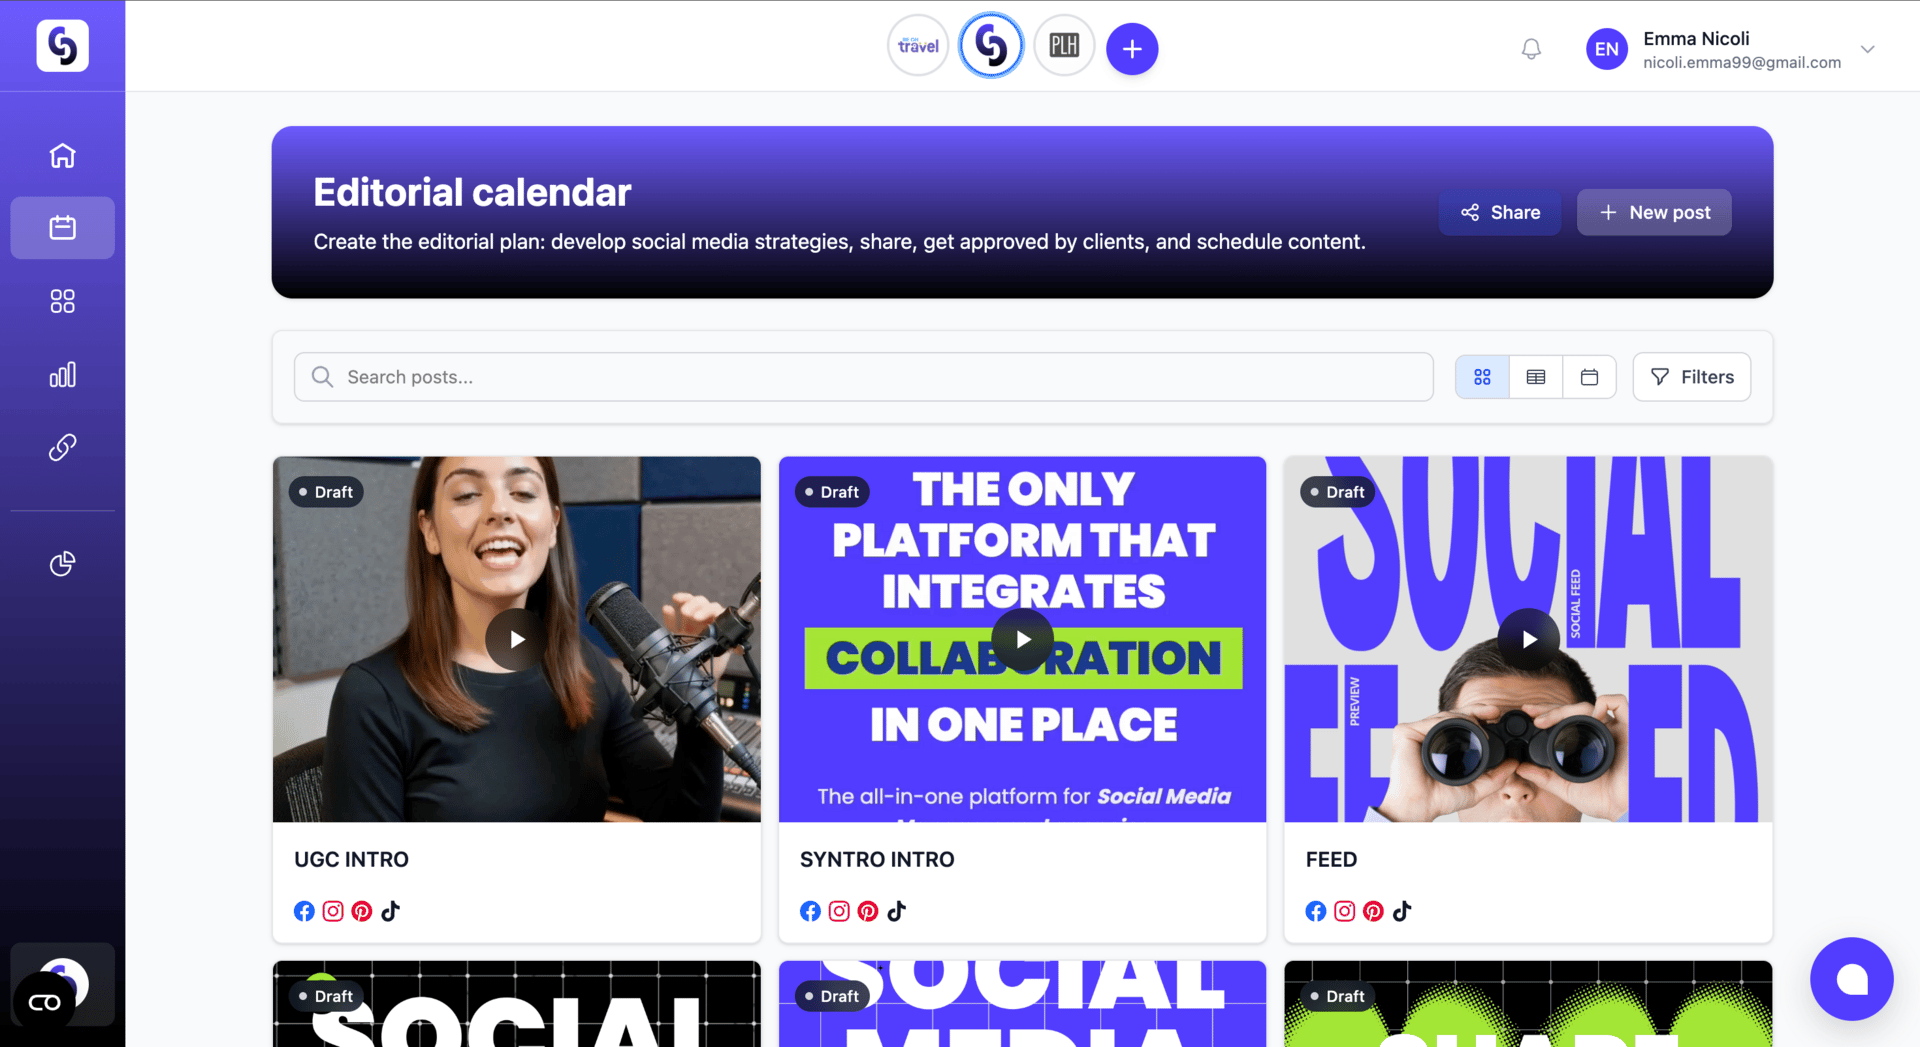Screen dimensions: 1920x1047
Task: Open the Links sidebar icon
Action: point(62,447)
